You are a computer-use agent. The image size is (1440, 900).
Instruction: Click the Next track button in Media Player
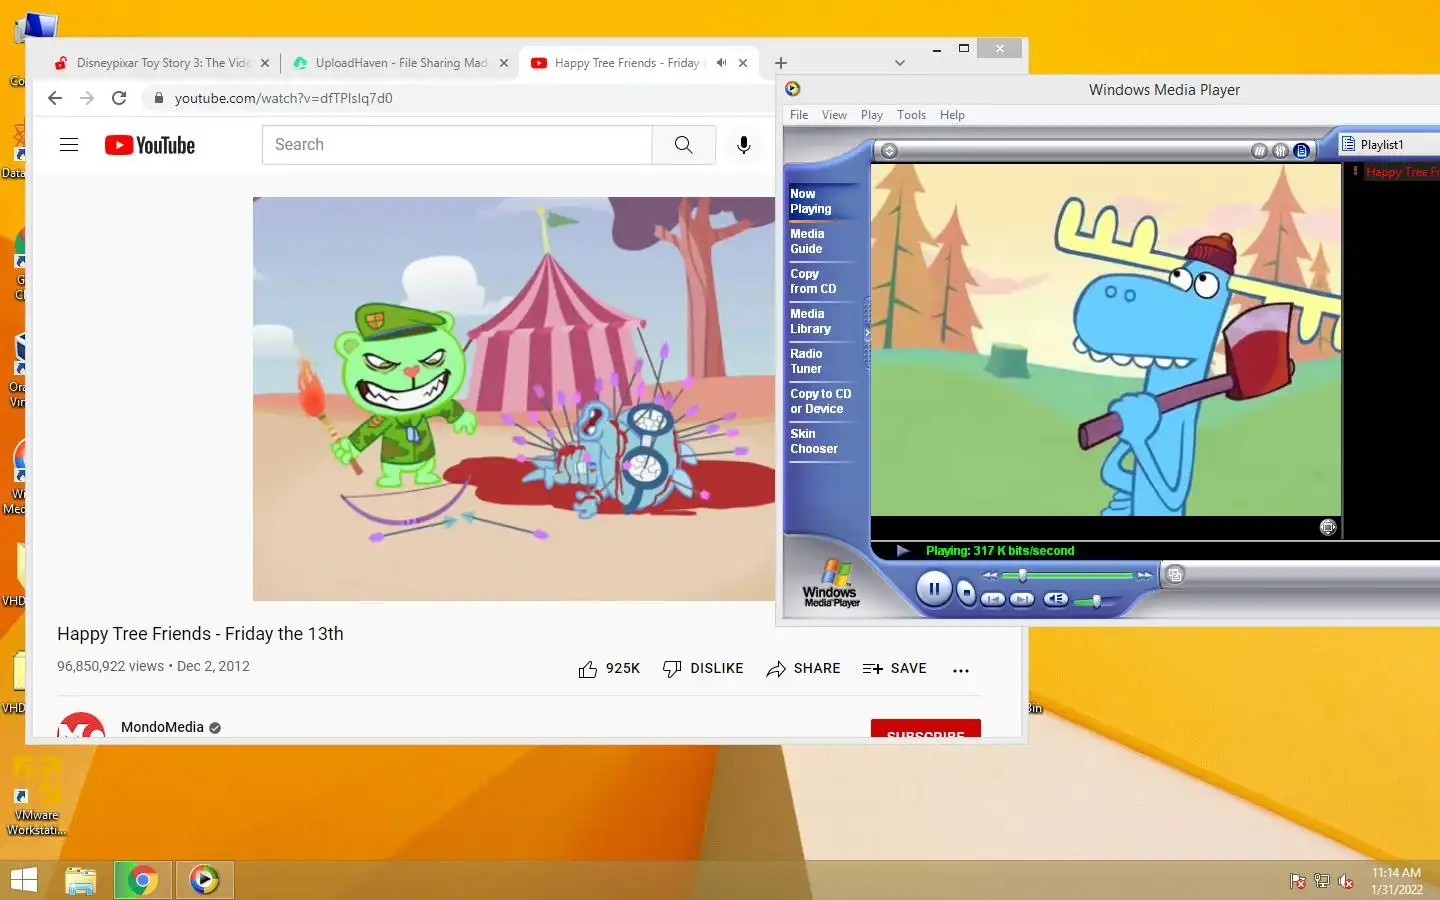[1022, 599]
